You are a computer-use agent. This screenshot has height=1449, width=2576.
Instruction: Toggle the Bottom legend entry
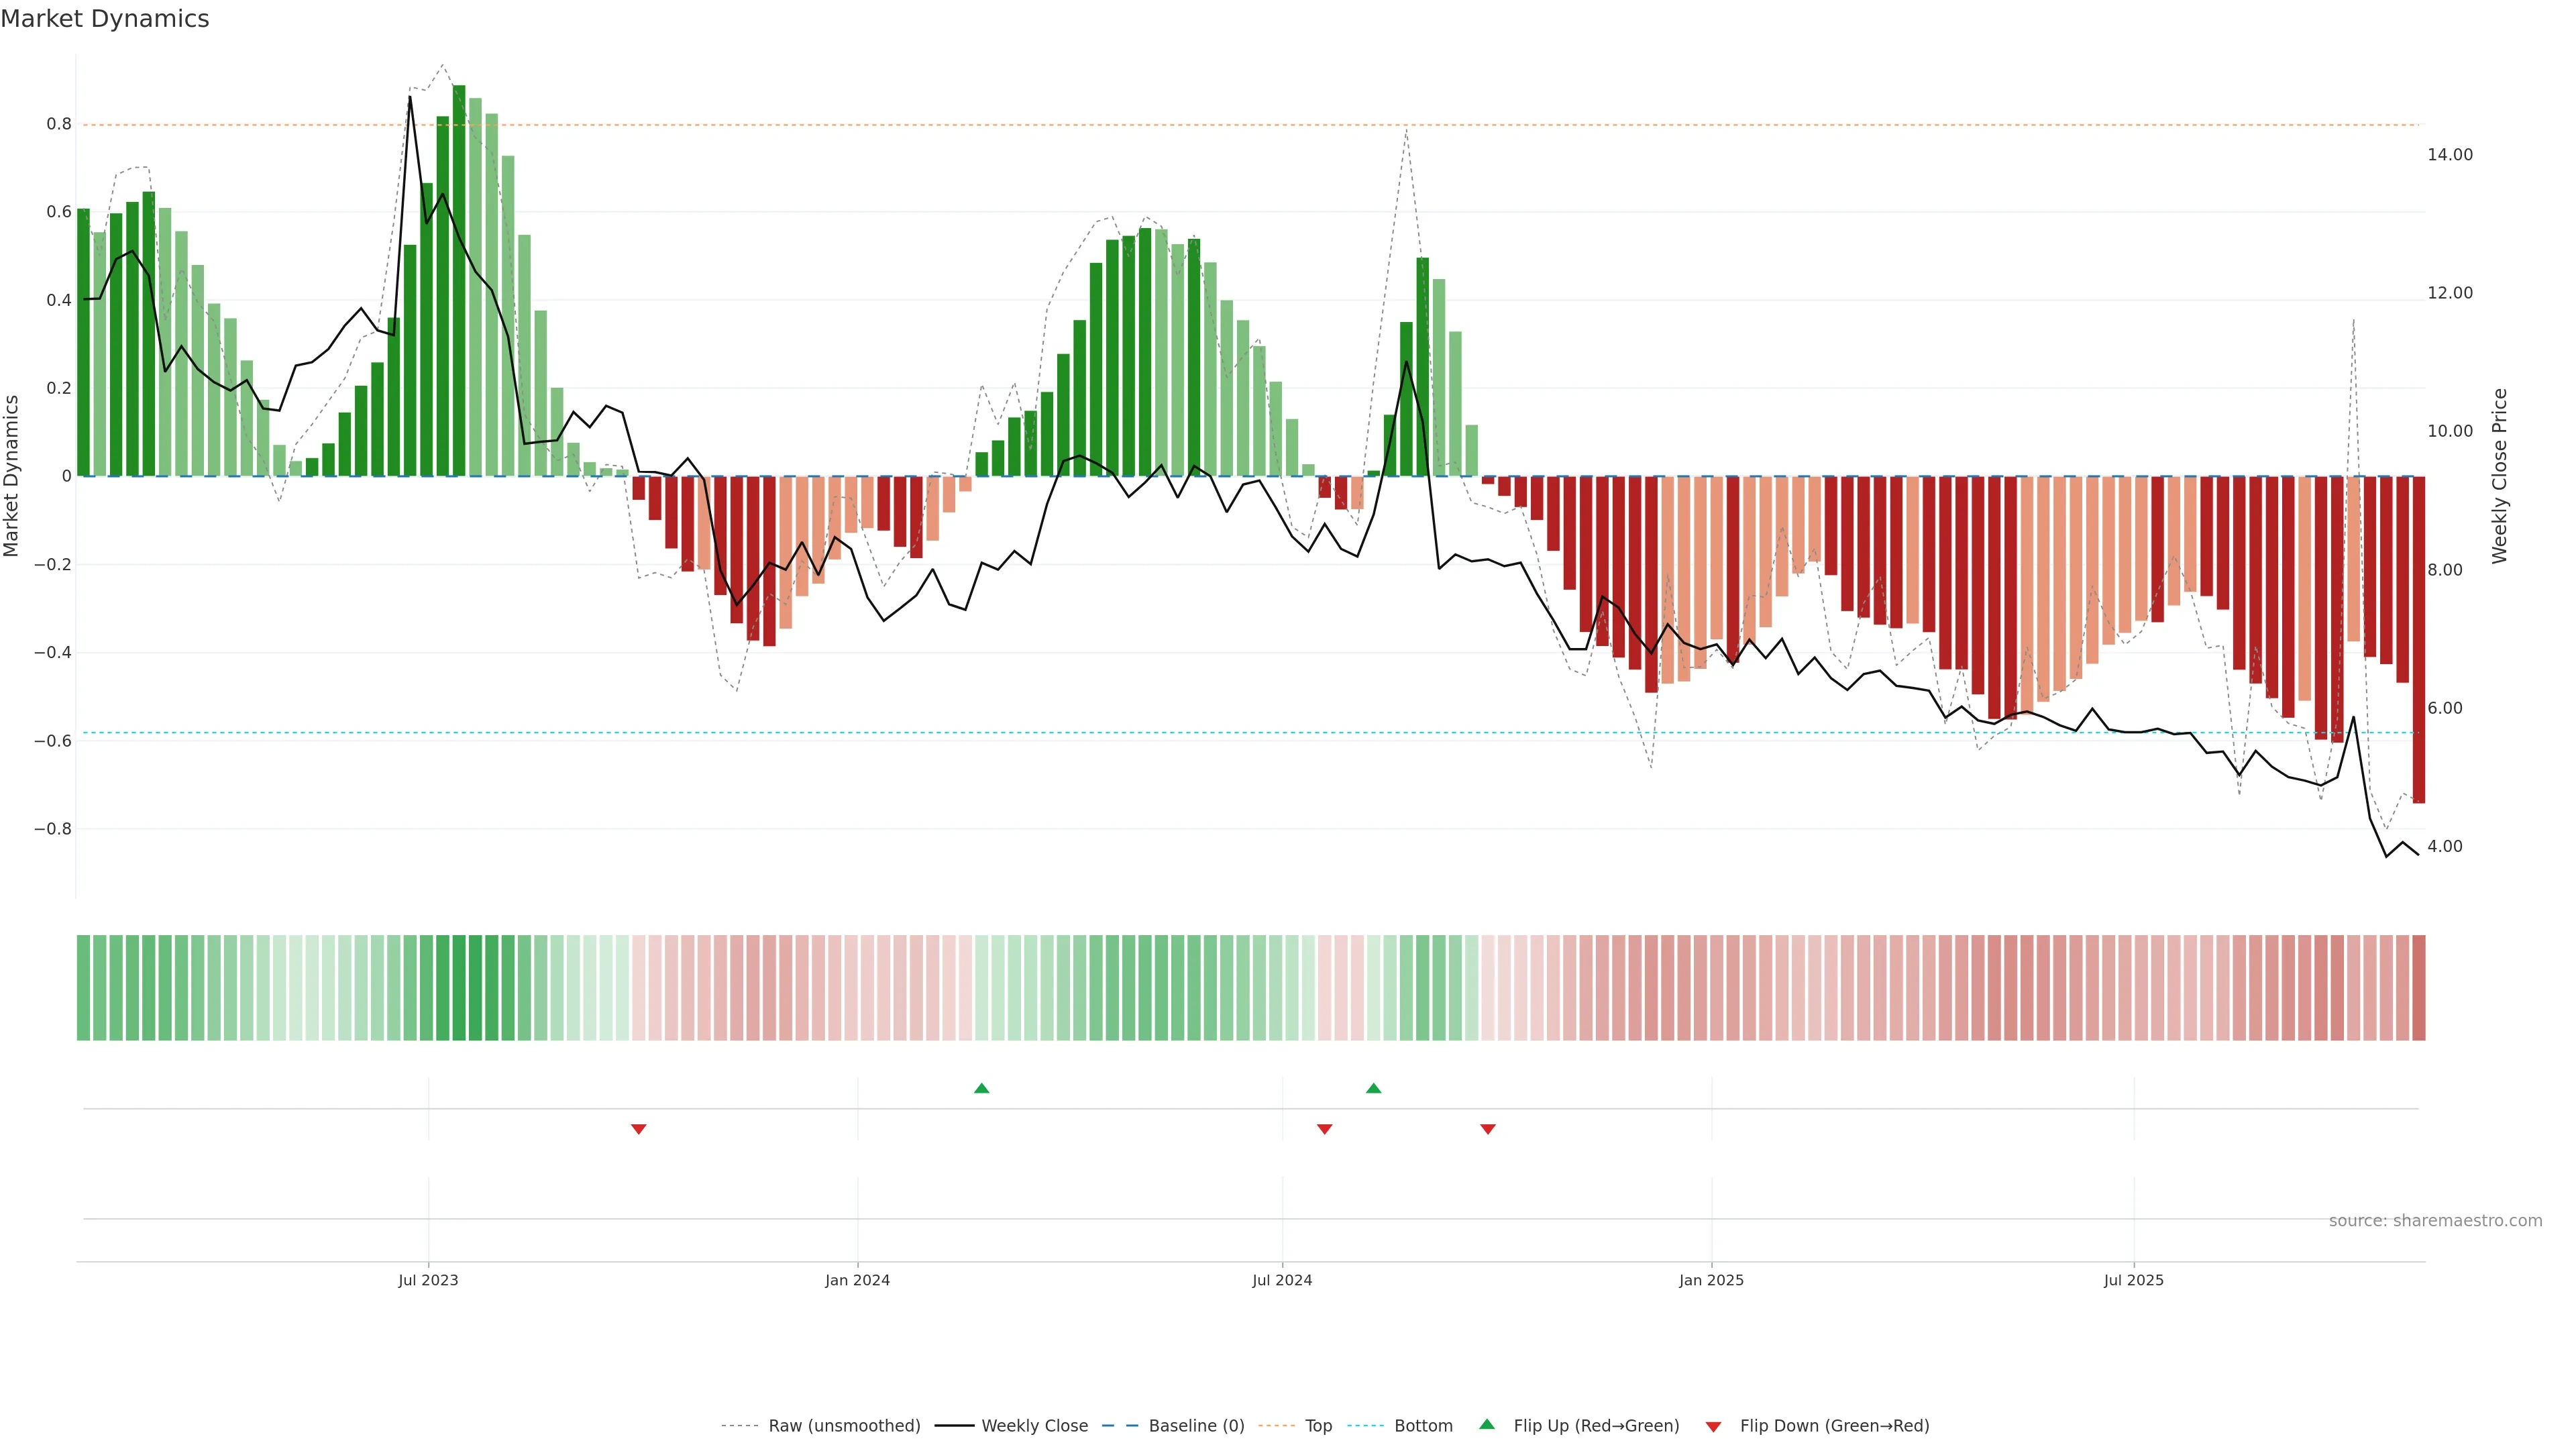[x=1423, y=1426]
